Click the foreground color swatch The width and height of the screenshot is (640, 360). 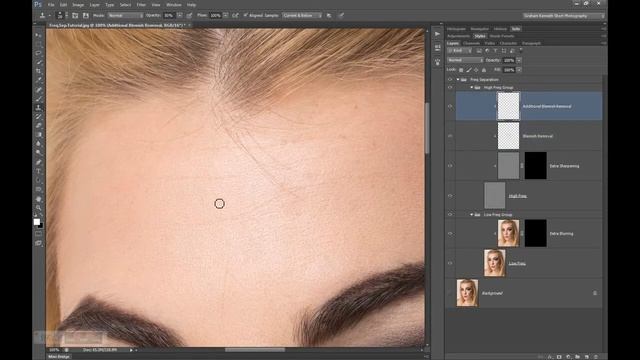36,222
